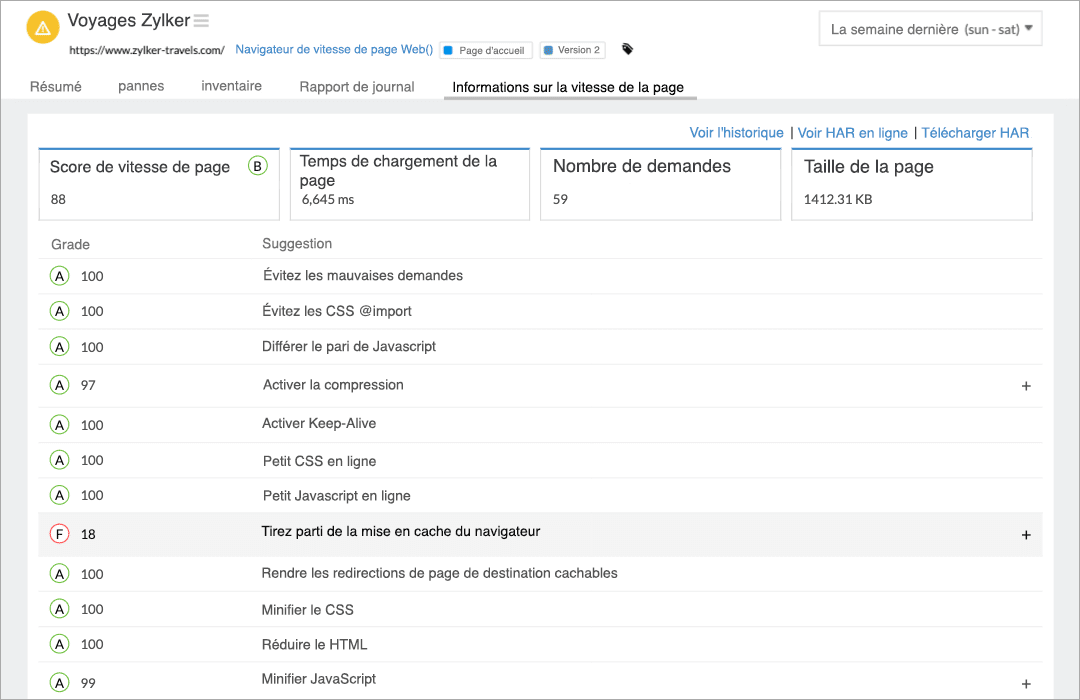Switch to the Résumé tab

point(56,87)
